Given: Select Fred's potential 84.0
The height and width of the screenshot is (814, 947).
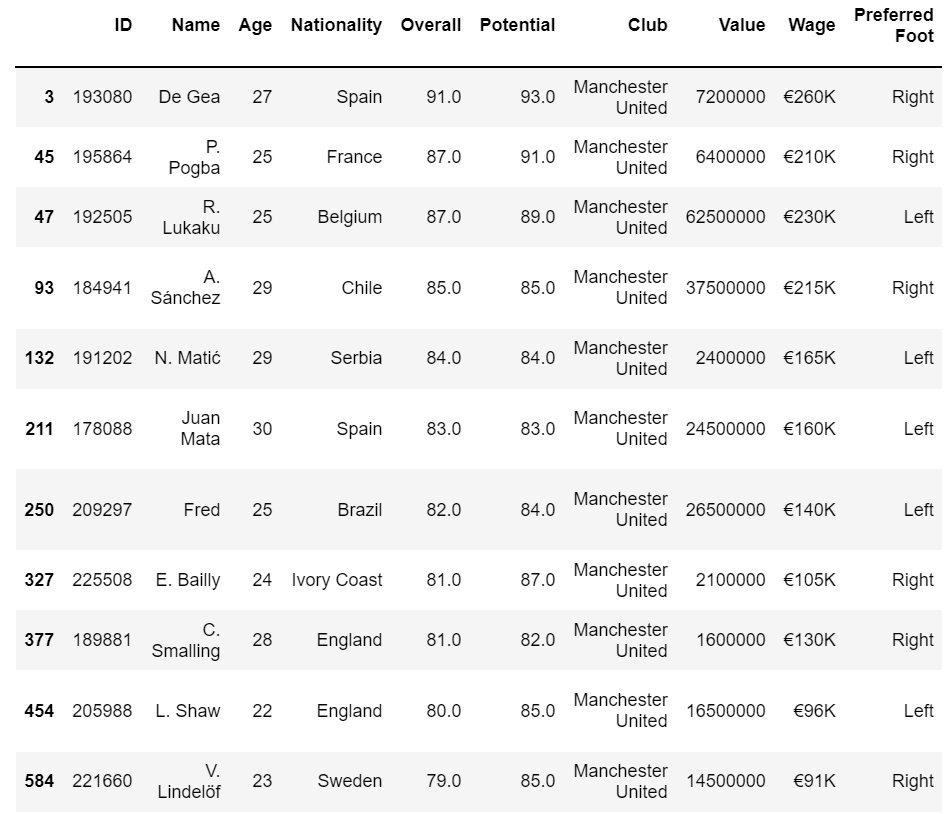Looking at the screenshot, I should [538, 510].
